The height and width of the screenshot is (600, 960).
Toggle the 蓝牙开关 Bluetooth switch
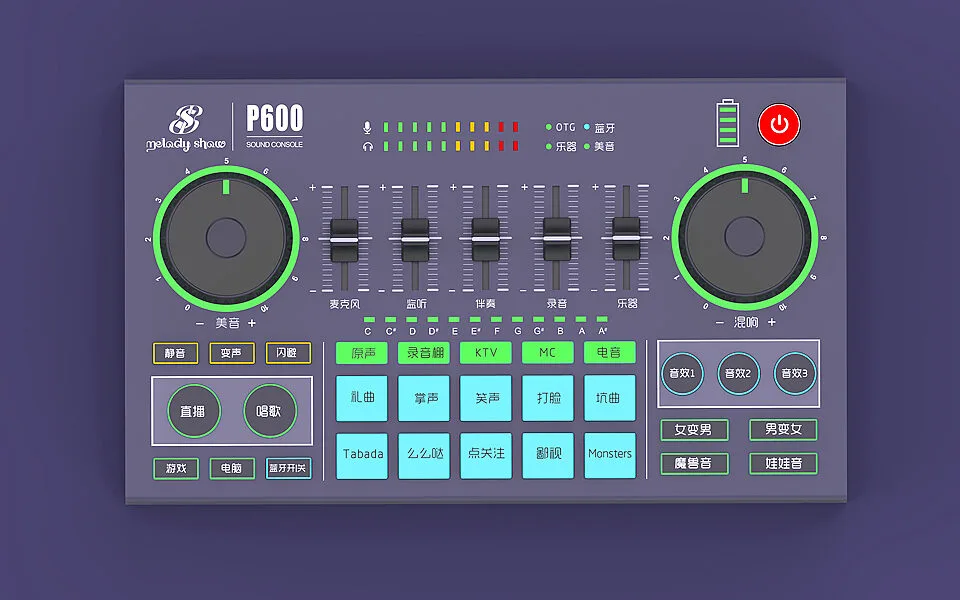click(x=288, y=468)
